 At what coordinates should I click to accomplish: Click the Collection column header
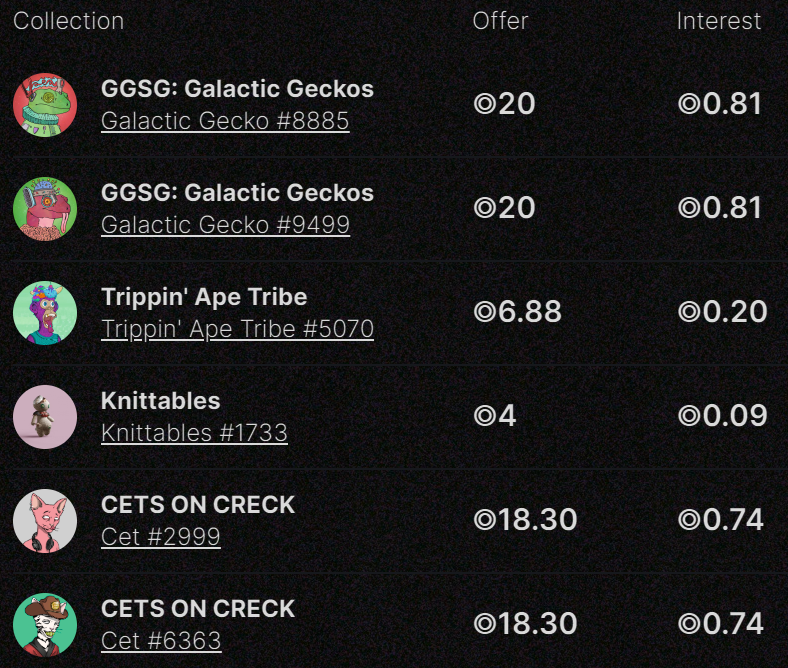pyautogui.click(x=68, y=21)
